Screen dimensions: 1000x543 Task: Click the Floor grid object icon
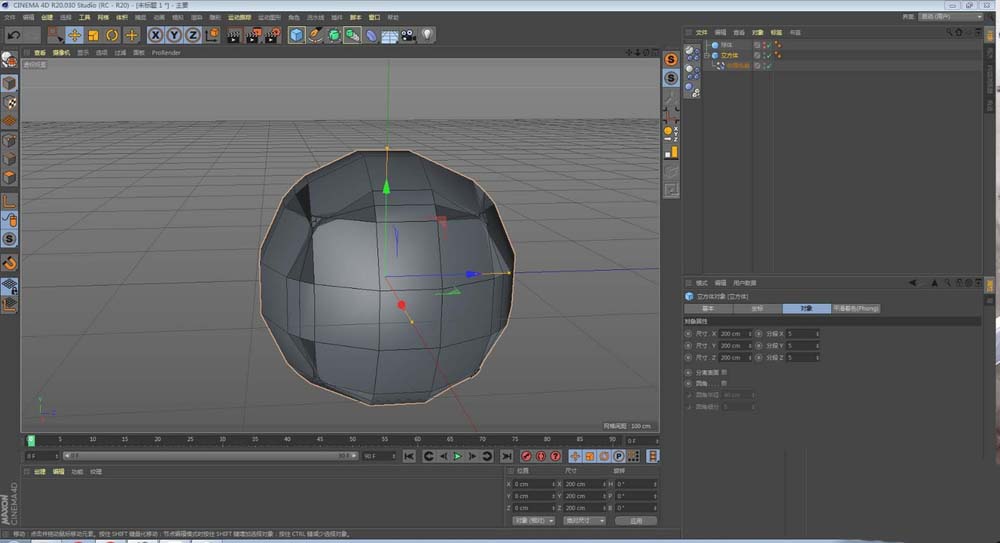(389, 35)
